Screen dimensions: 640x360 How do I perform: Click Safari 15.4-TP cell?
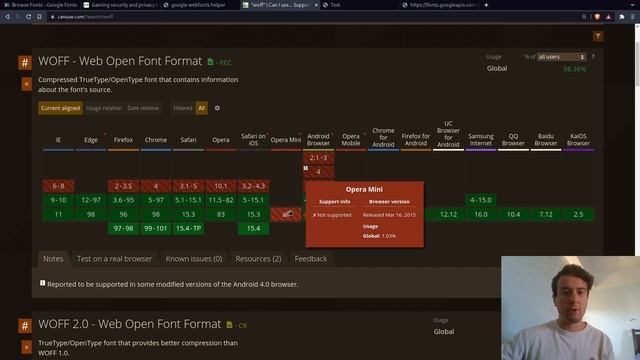[x=188, y=228]
